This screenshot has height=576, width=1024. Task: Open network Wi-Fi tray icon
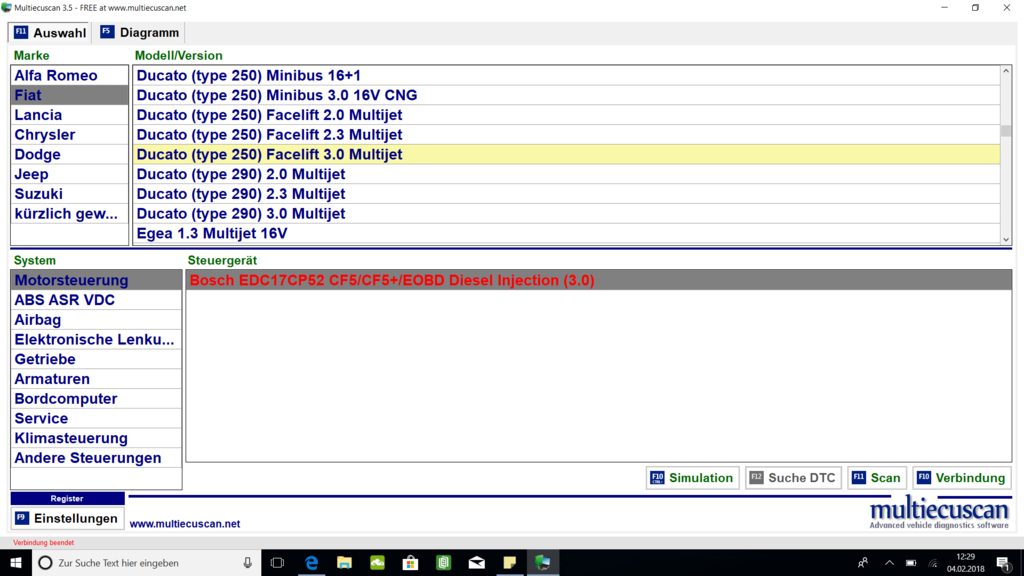point(933,562)
